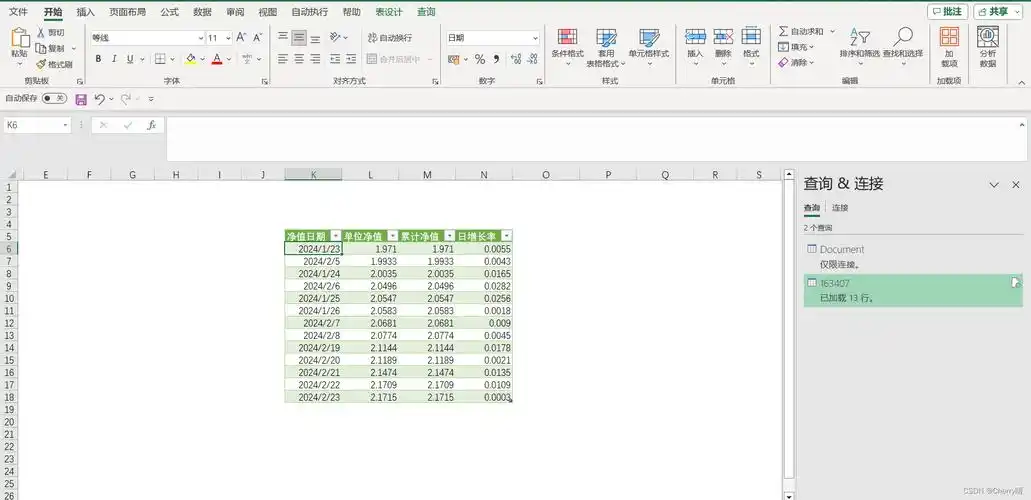This screenshot has width=1031, height=500.
Task: Switch to the Table Design (表设计) tab
Action: (x=389, y=12)
